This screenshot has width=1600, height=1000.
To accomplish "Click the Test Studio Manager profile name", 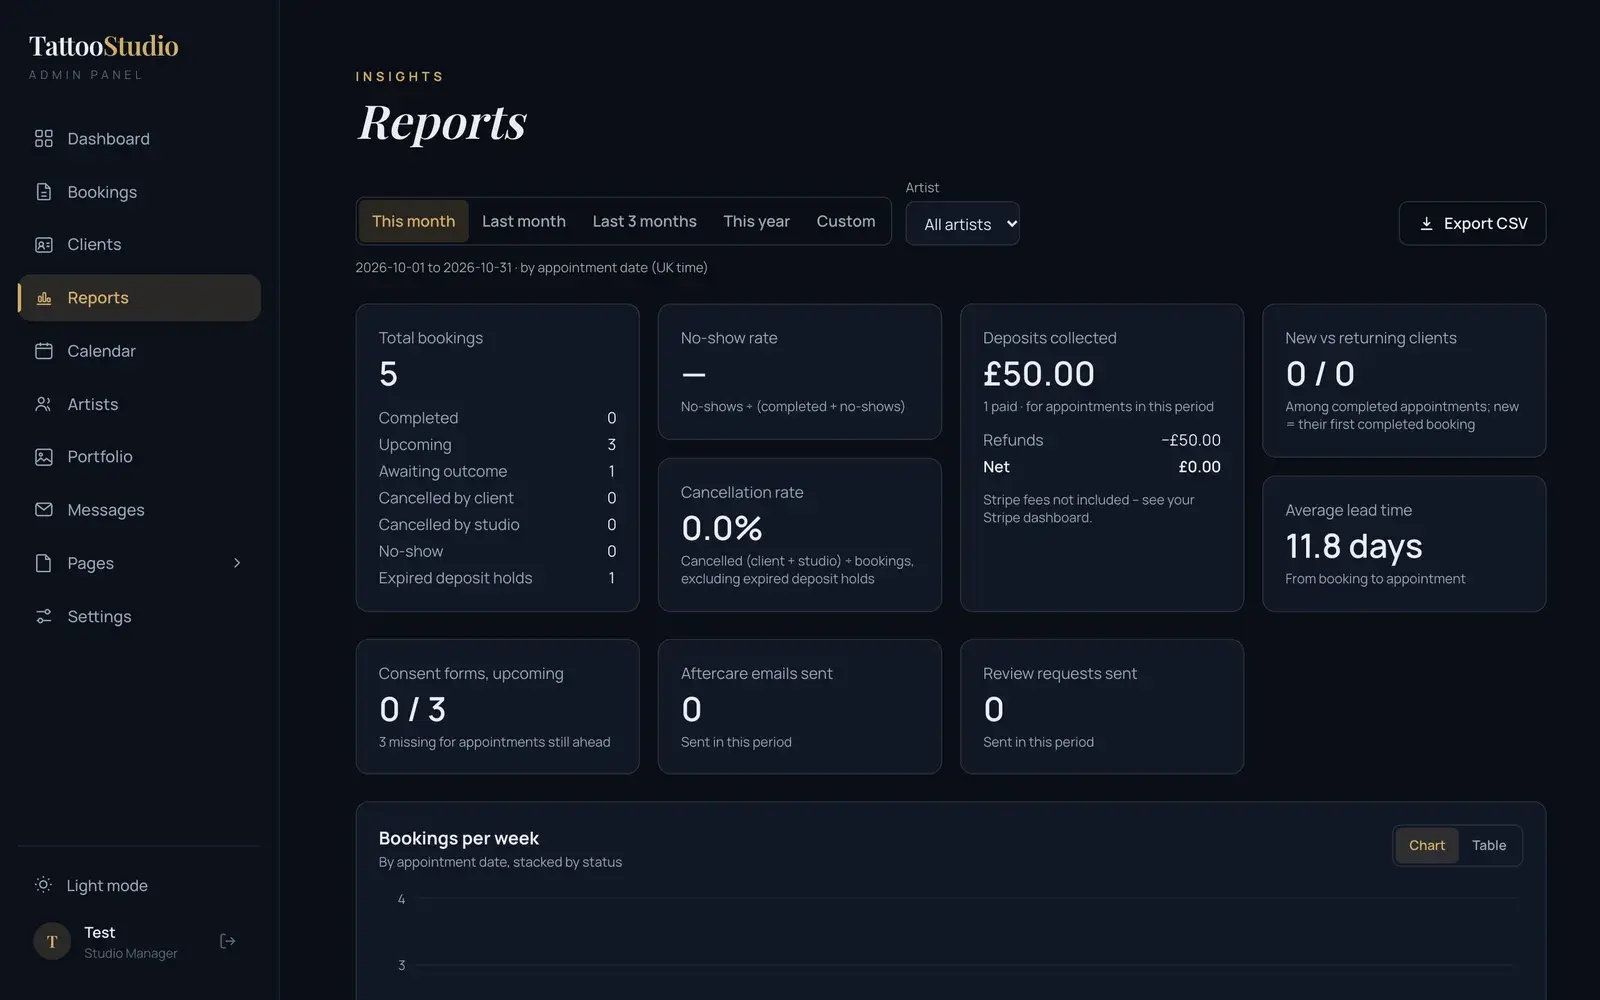I will (x=130, y=942).
